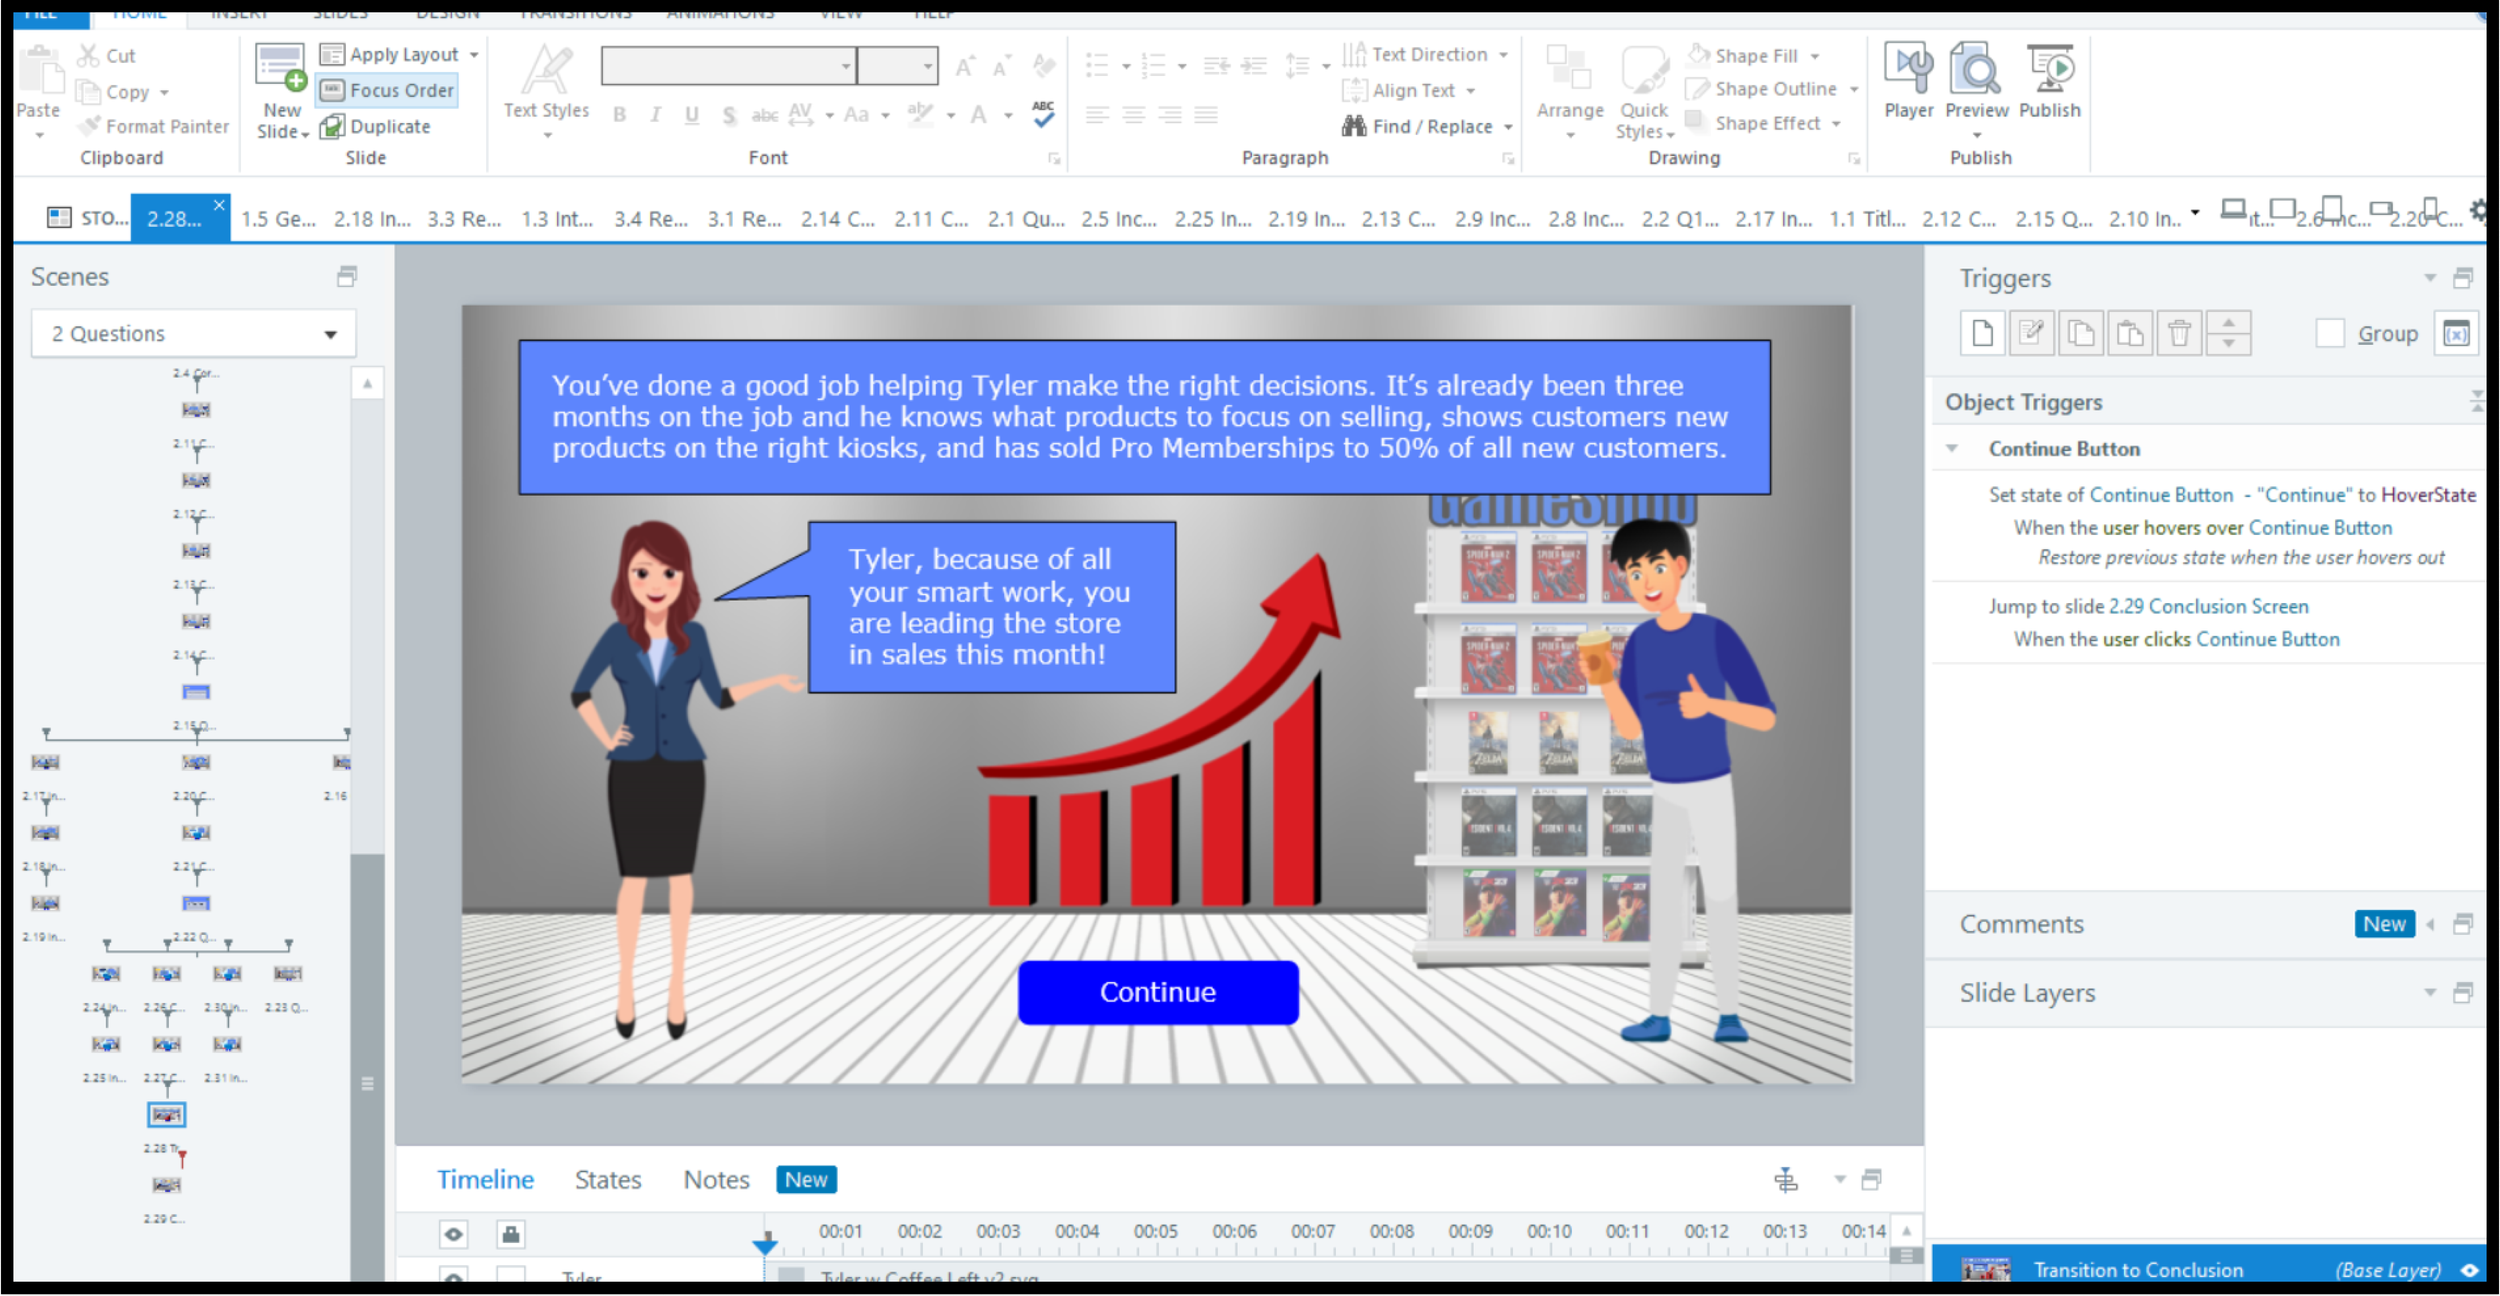Click the Focus Order tool
The image size is (2500, 1296).
pos(388,91)
